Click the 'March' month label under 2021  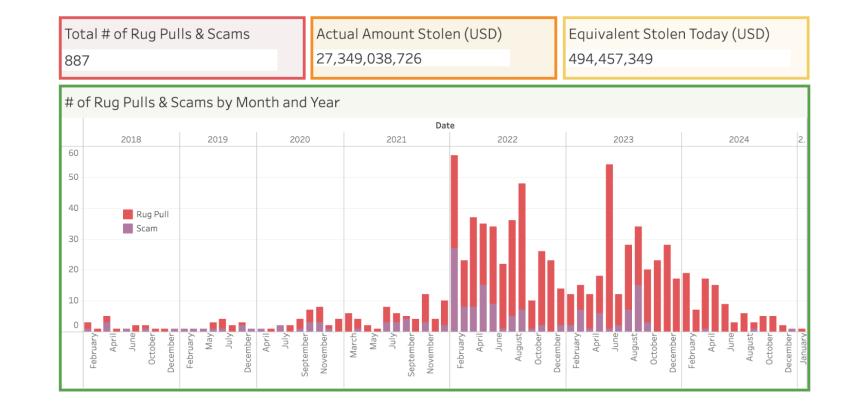(x=353, y=345)
